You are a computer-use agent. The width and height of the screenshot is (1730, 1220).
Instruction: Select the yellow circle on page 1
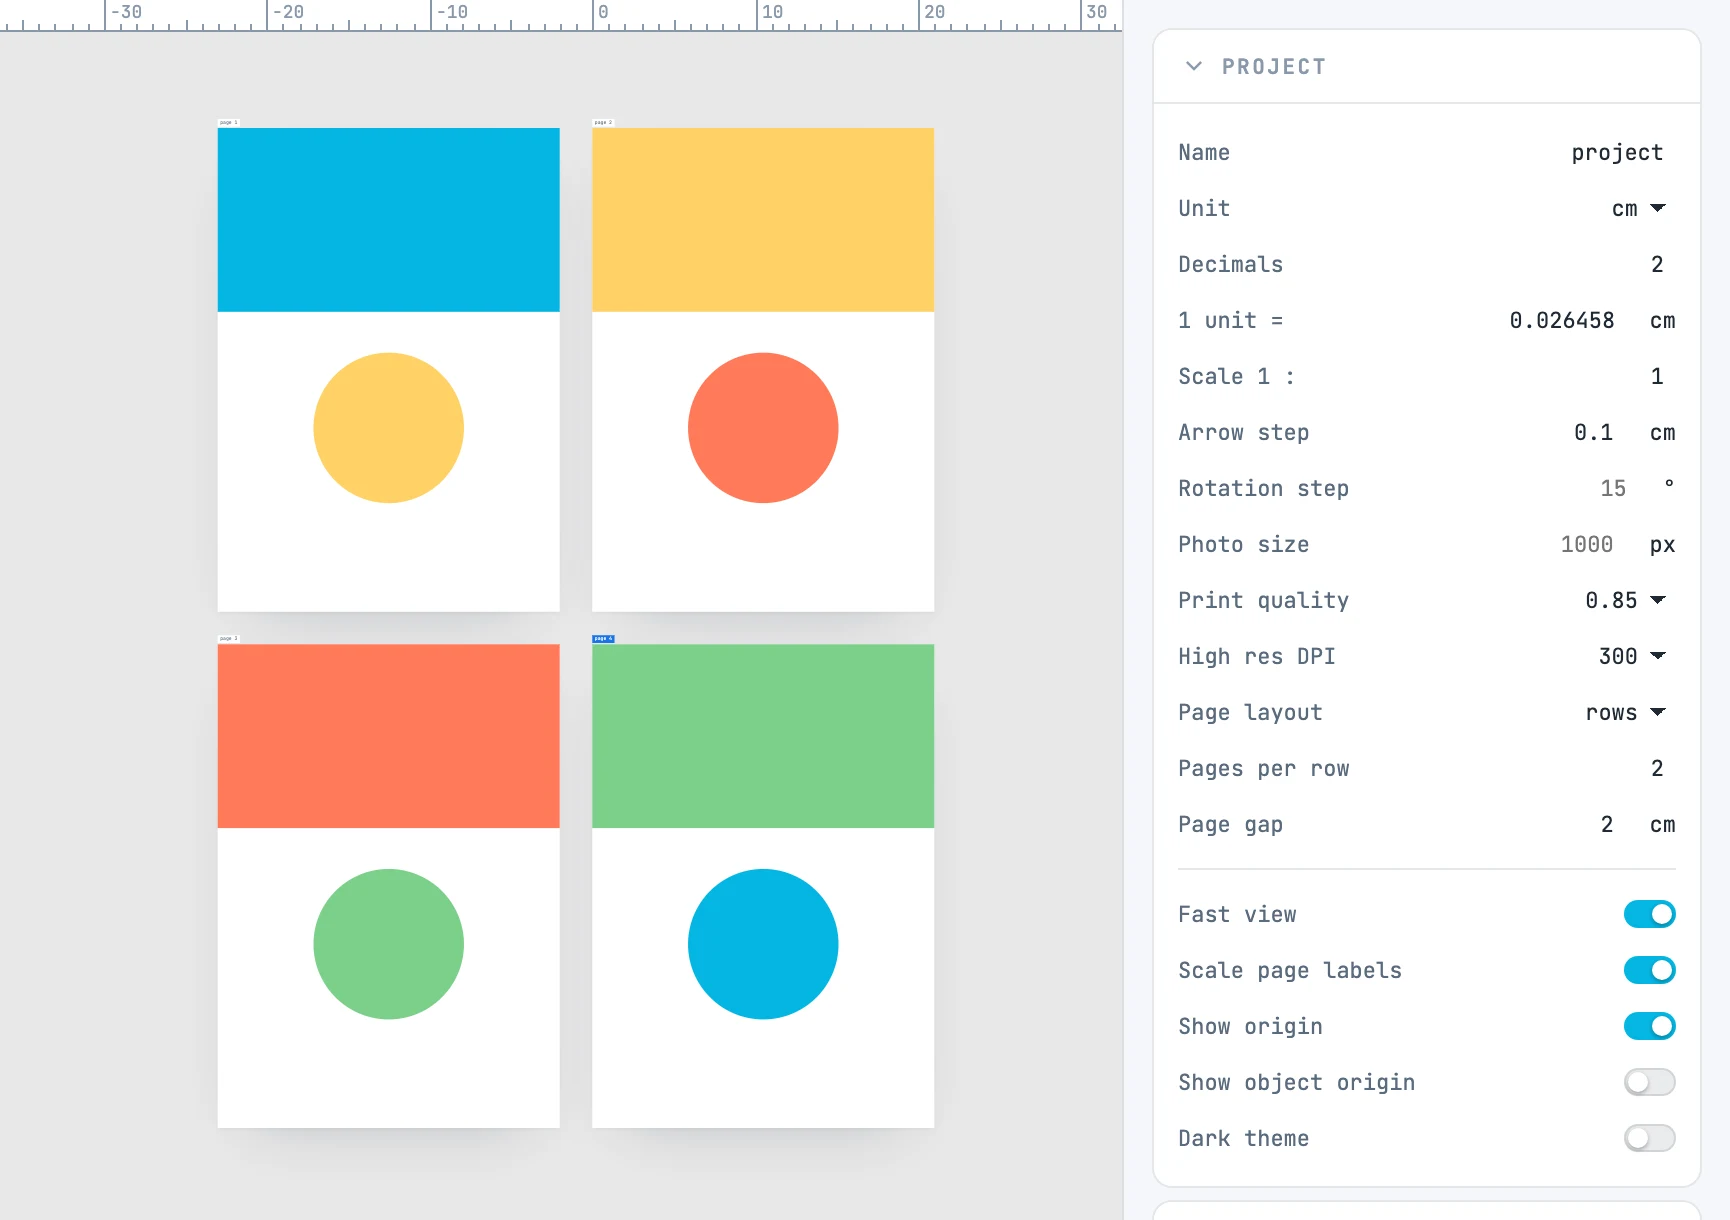[388, 428]
